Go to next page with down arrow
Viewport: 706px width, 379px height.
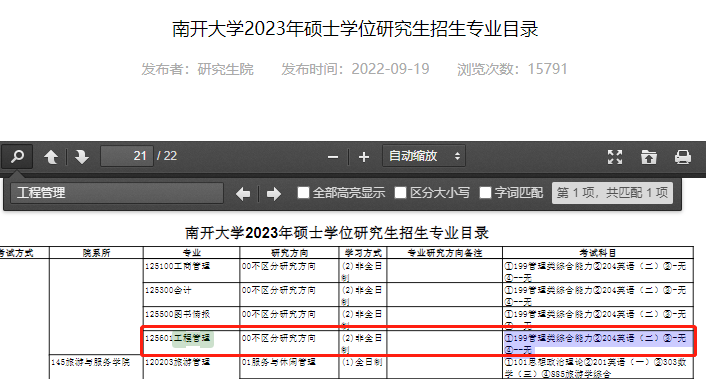click(81, 157)
